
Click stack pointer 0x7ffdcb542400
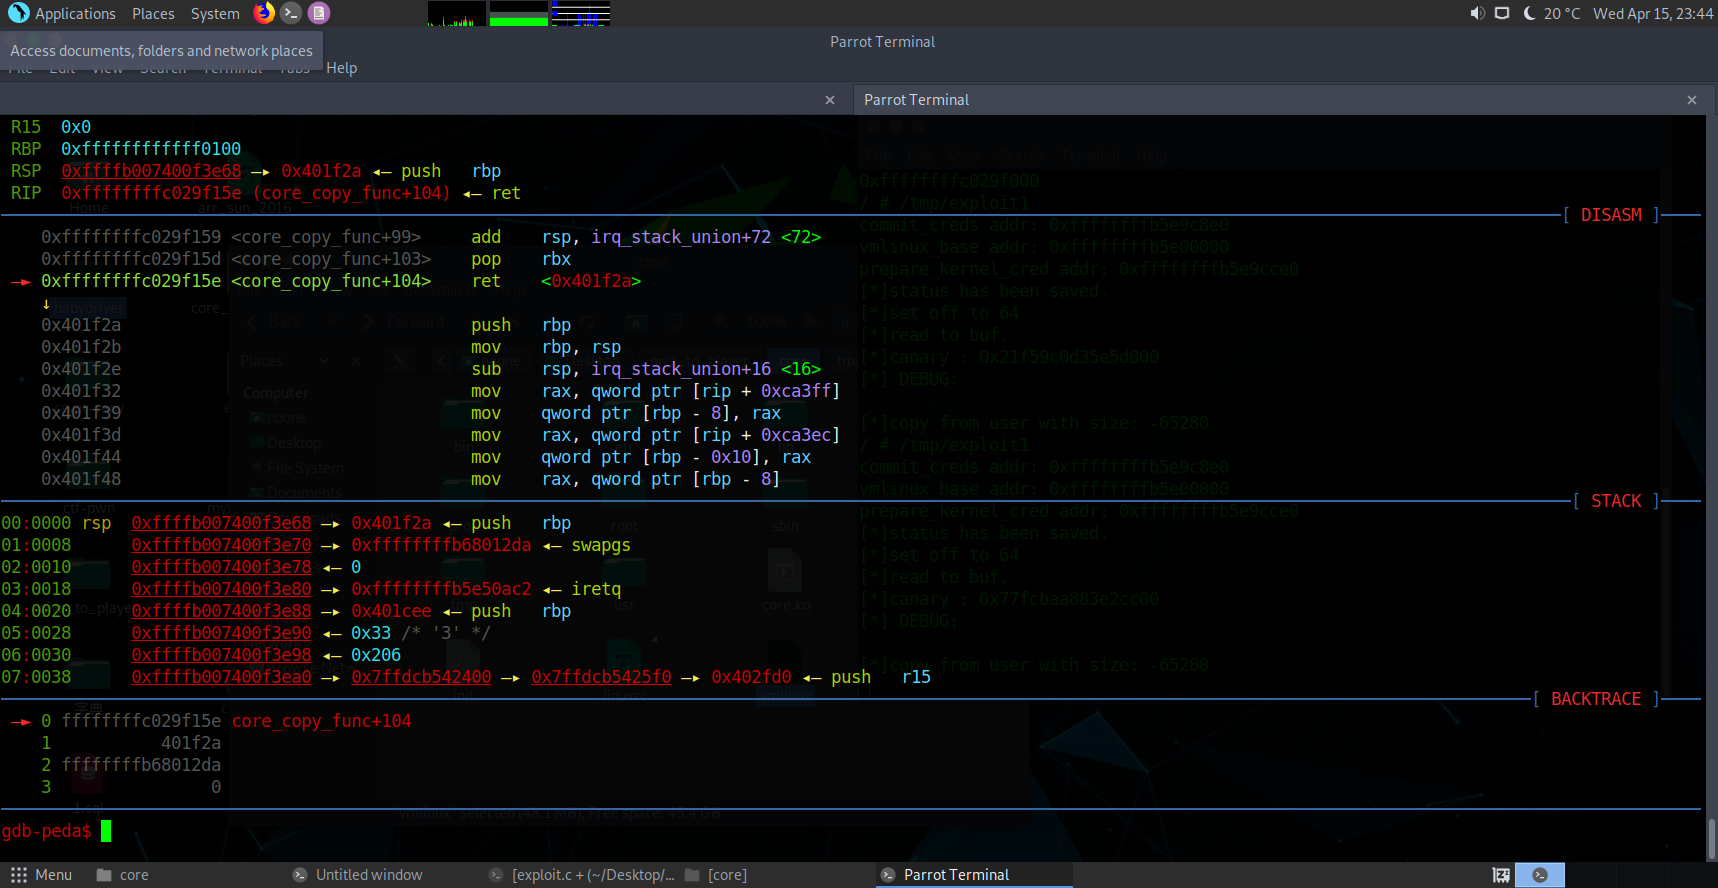[x=421, y=677]
